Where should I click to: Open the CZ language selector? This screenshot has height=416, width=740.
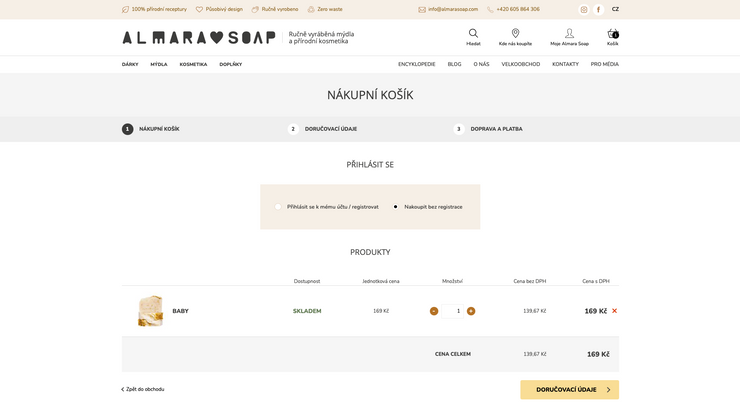615,9
